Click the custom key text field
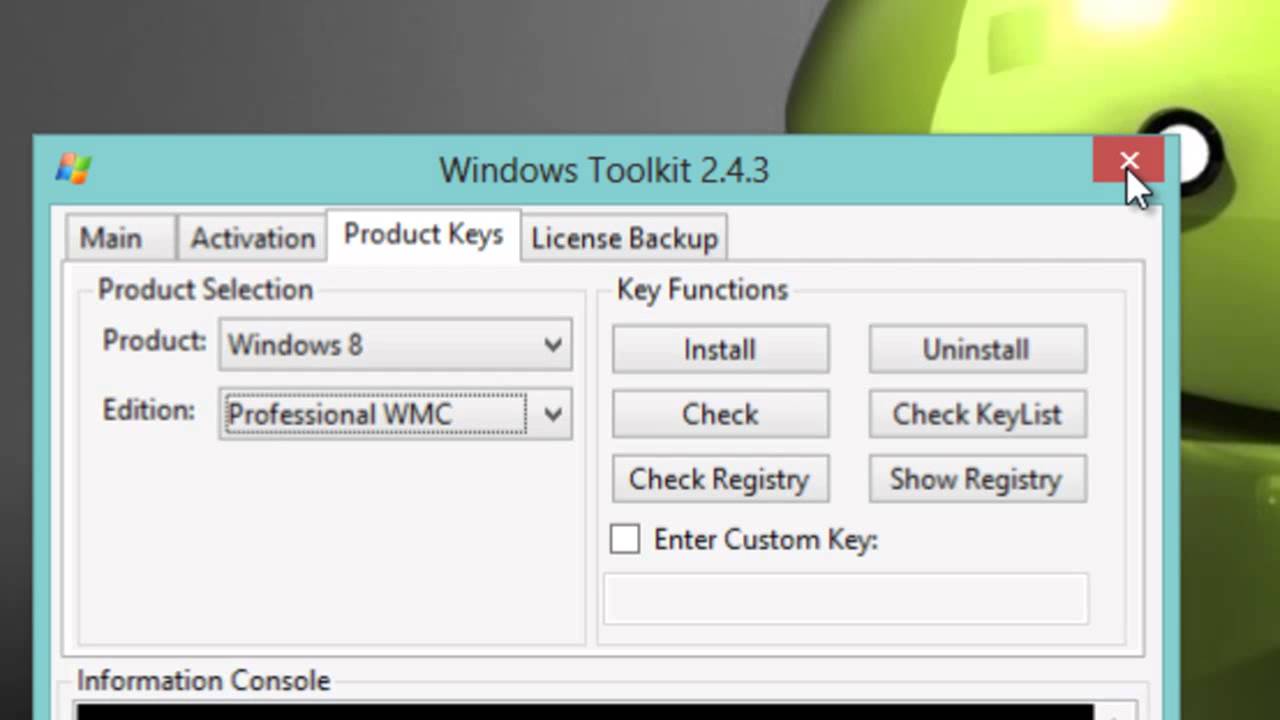 coord(846,598)
